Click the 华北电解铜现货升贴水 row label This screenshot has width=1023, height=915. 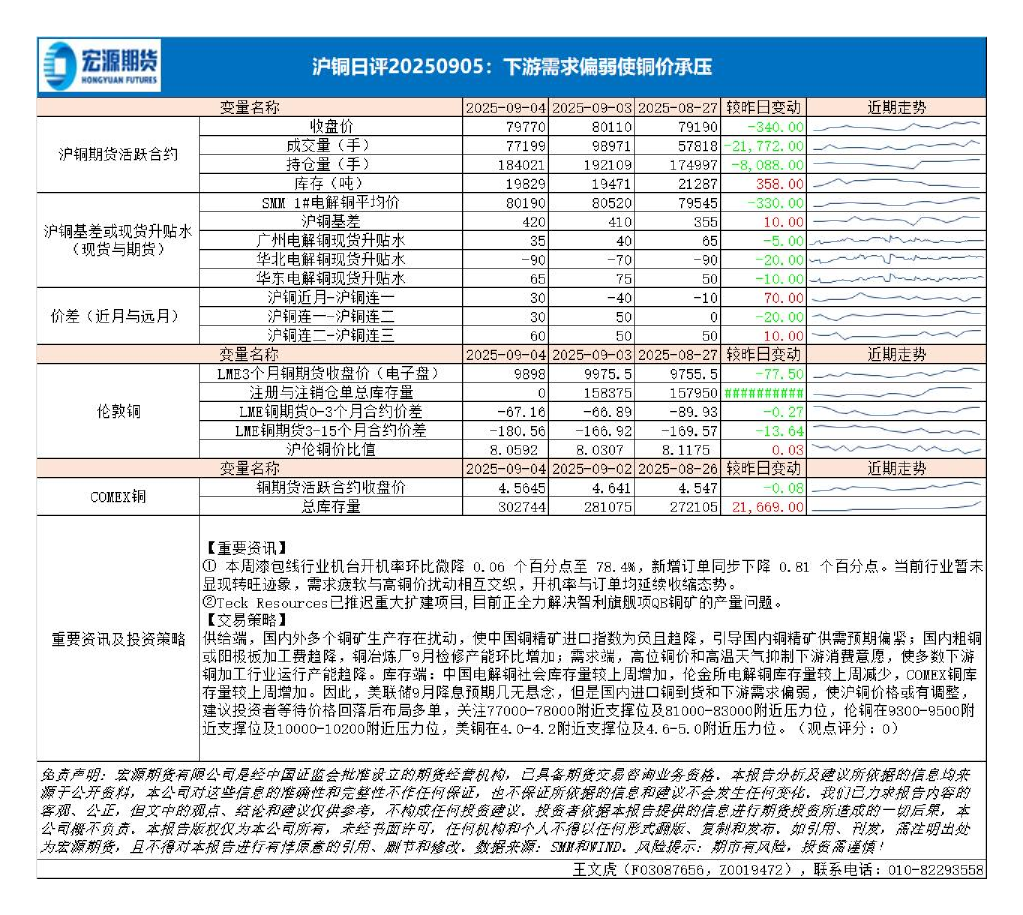[x=330, y=259]
